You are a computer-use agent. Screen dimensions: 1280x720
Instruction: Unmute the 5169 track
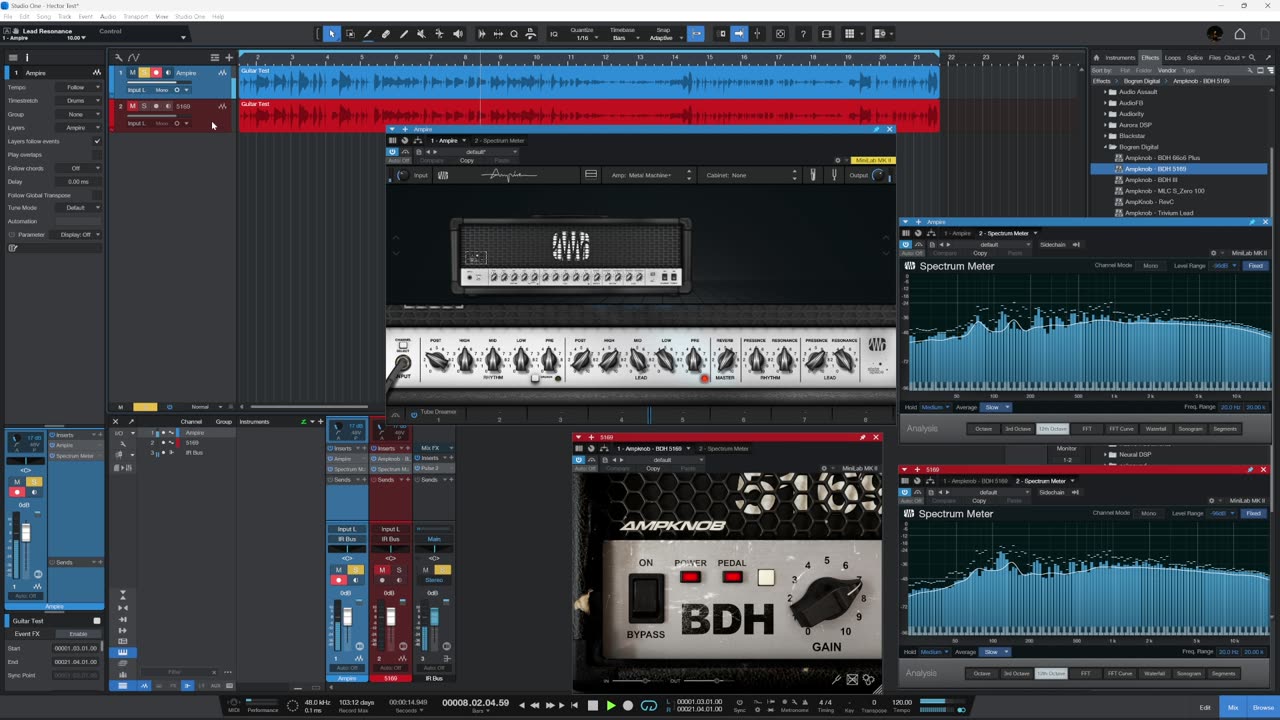tap(132, 106)
